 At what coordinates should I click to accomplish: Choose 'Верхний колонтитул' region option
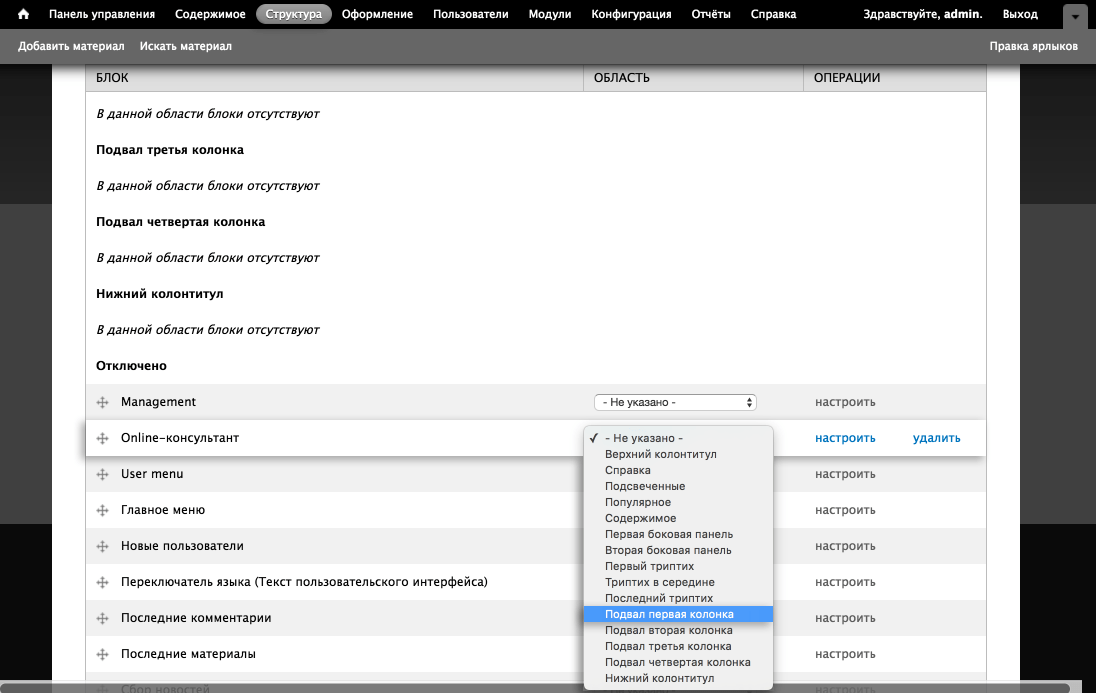[x=679, y=455]
